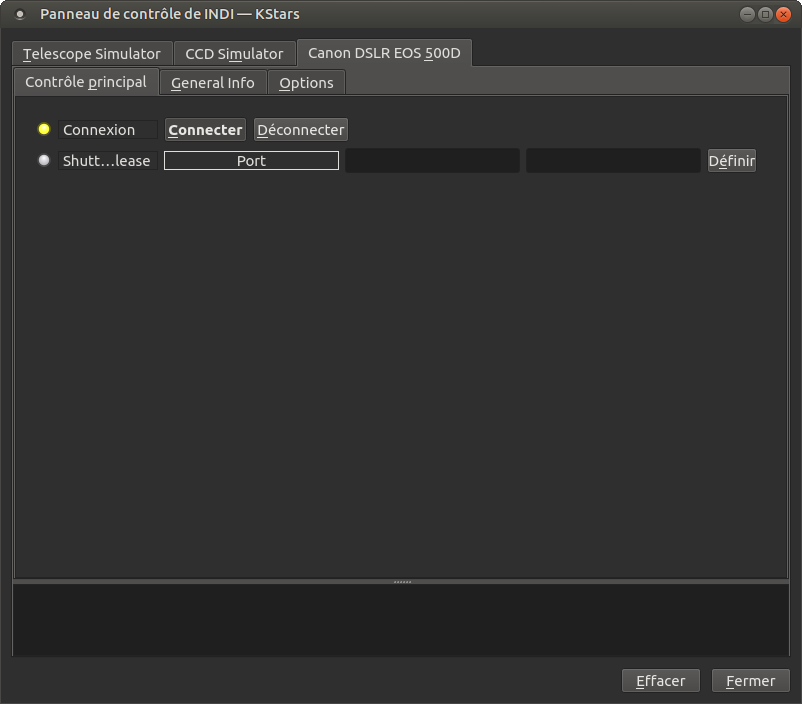802x704 pixels.
Task: Click the Port field label
Action: (251, 161)
